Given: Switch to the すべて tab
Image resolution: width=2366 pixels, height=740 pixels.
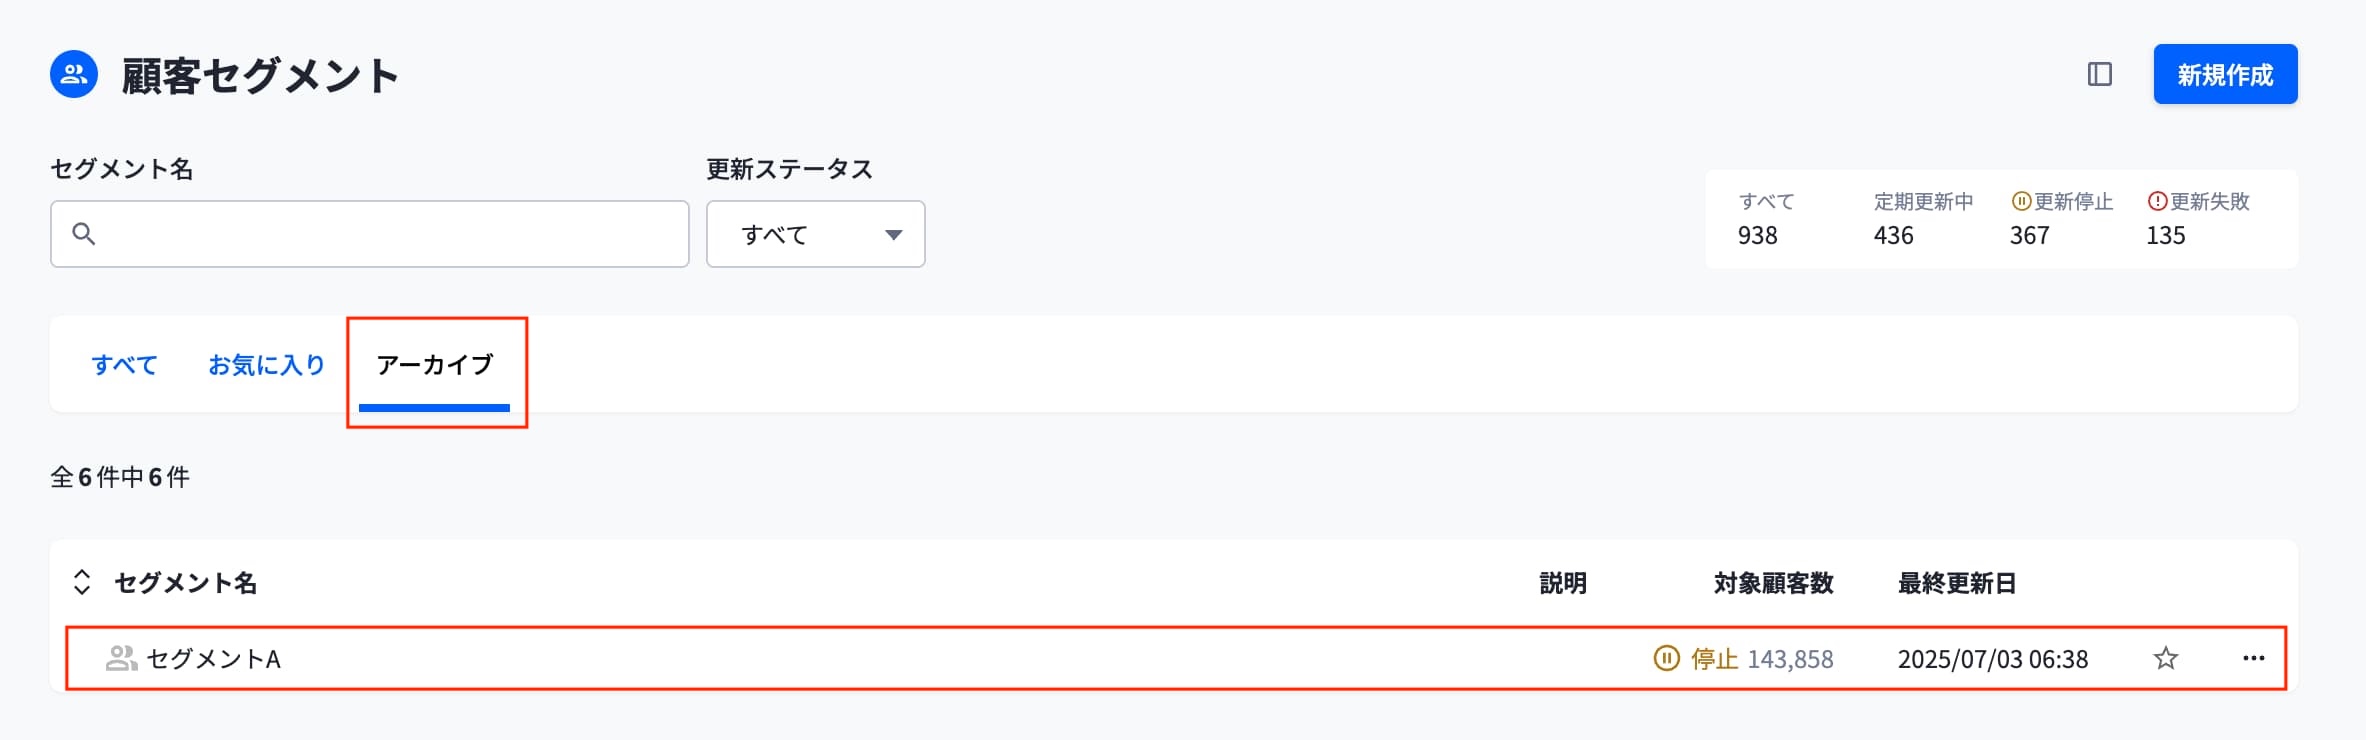Looking at the screenshot, I should pyautogui.click(x=124, y=365).
